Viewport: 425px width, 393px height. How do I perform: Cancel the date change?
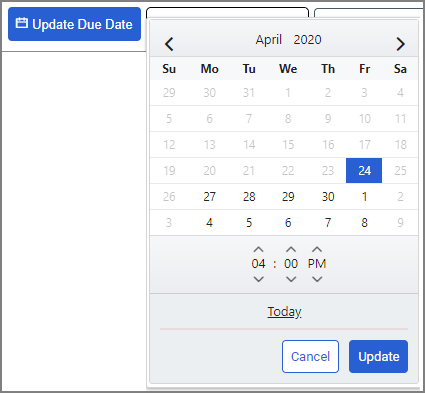pyautogui.click(x=310, y=356)
